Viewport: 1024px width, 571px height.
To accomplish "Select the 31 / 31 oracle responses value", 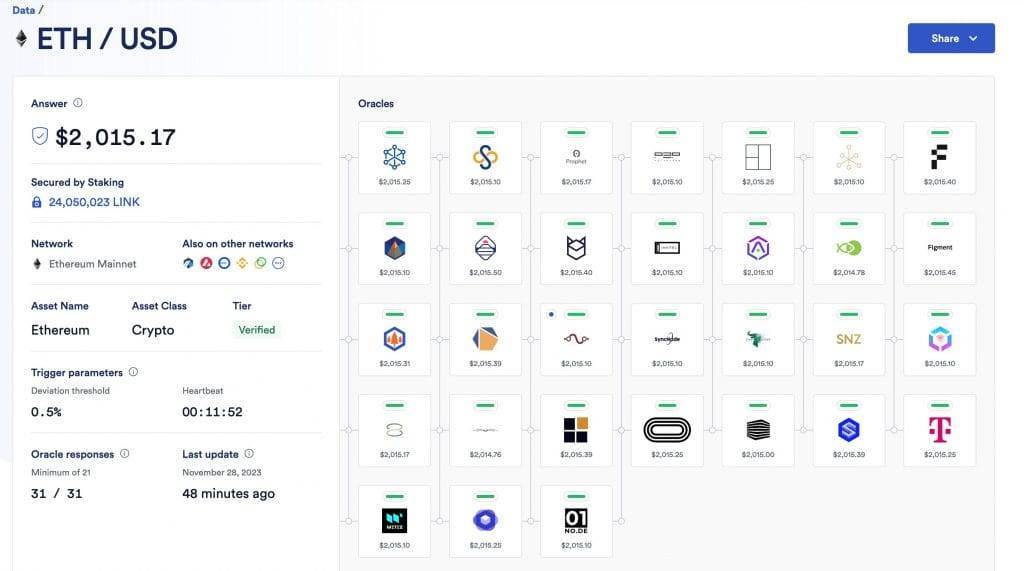I will [57, 493].
